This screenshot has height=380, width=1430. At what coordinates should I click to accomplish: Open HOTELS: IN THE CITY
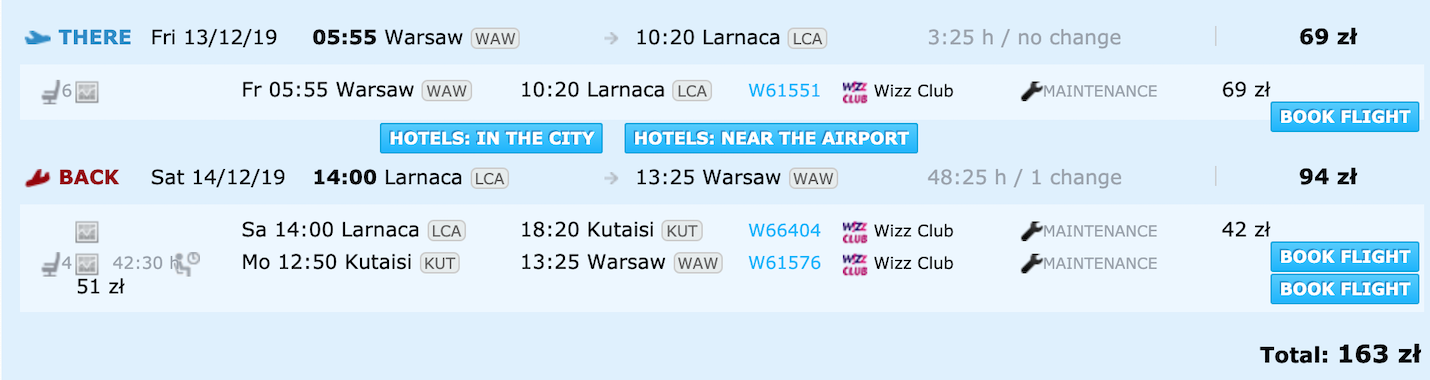pyautogui.click(x=491, y=138)
